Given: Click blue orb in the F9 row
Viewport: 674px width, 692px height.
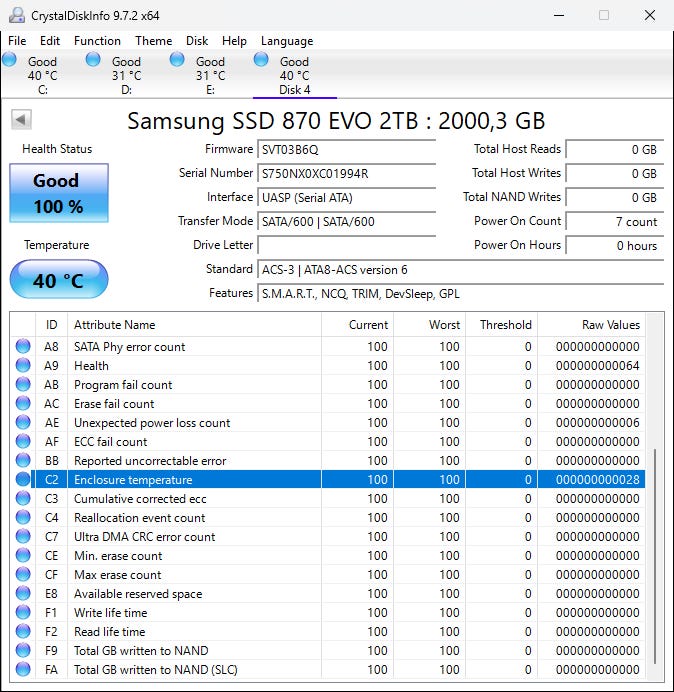Looking at the screenshot, I should [23, 650].
